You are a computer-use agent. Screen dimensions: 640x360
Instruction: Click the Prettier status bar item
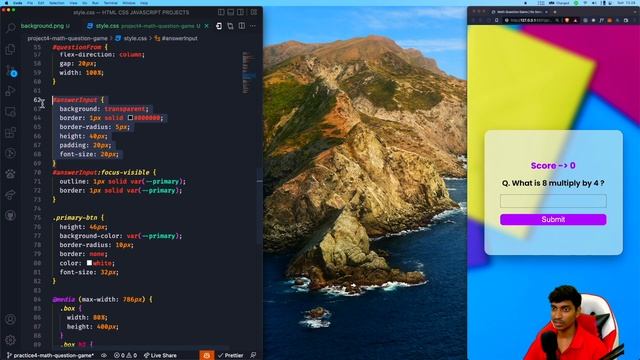coord(231,355)
